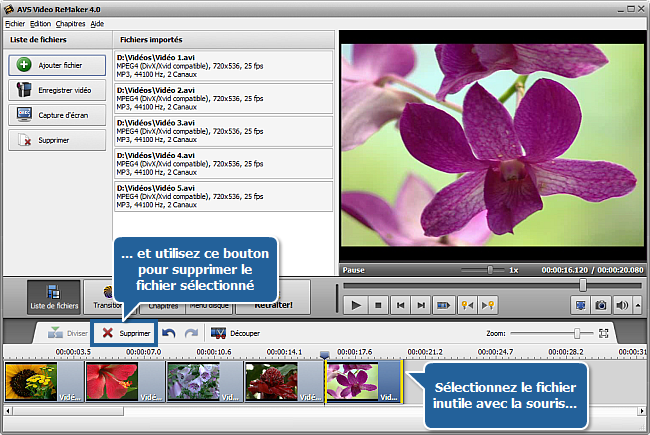Image resolution: width=650 pixels, height=435 pixels.
Task: Select Vidéo 3.avi in the imported files
Action: [x=224, y=130]
